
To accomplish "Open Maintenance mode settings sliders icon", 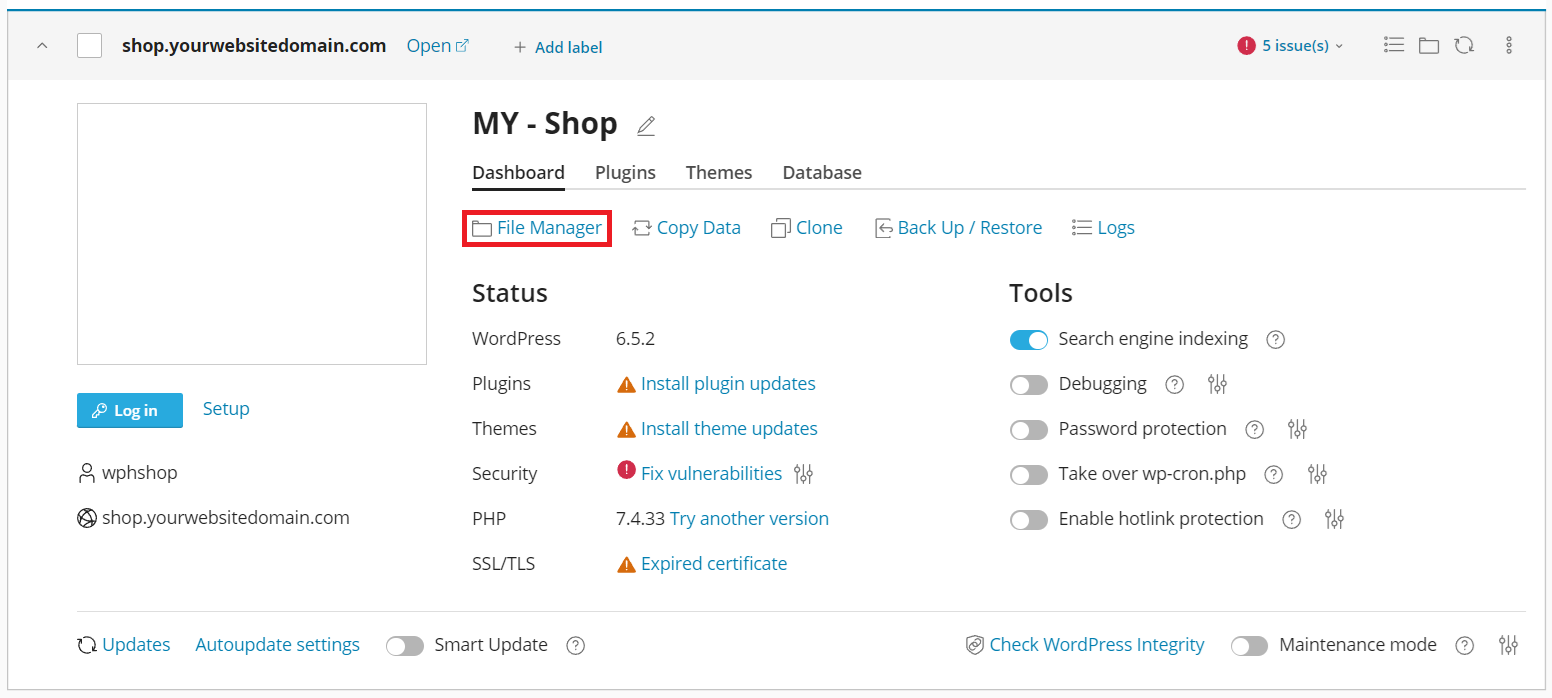I will [1509, 645].
